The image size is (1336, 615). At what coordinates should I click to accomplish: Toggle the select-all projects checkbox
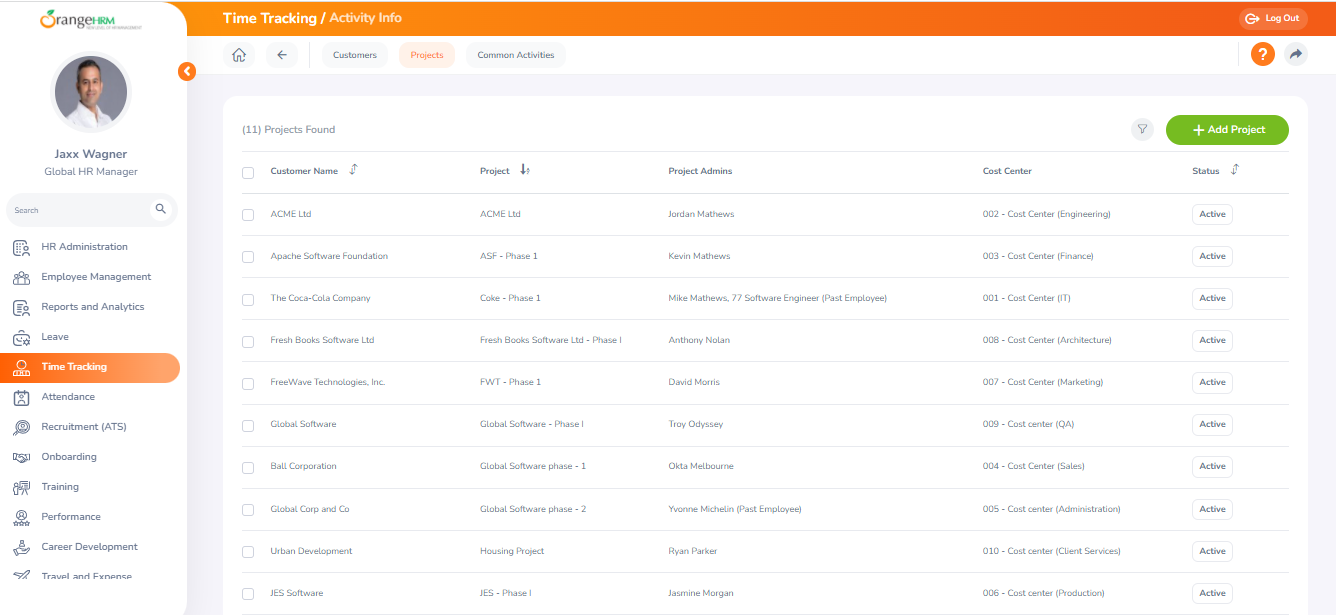248,172
